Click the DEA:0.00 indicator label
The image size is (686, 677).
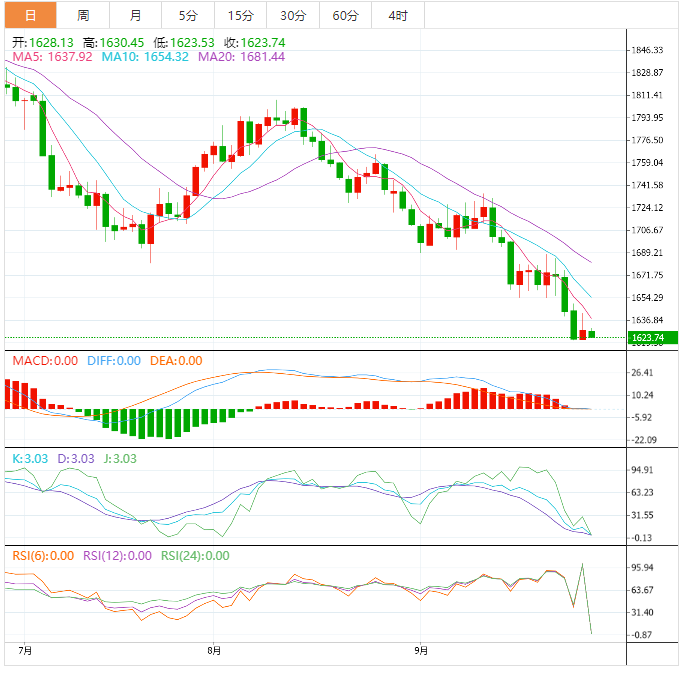pos(176,361)
